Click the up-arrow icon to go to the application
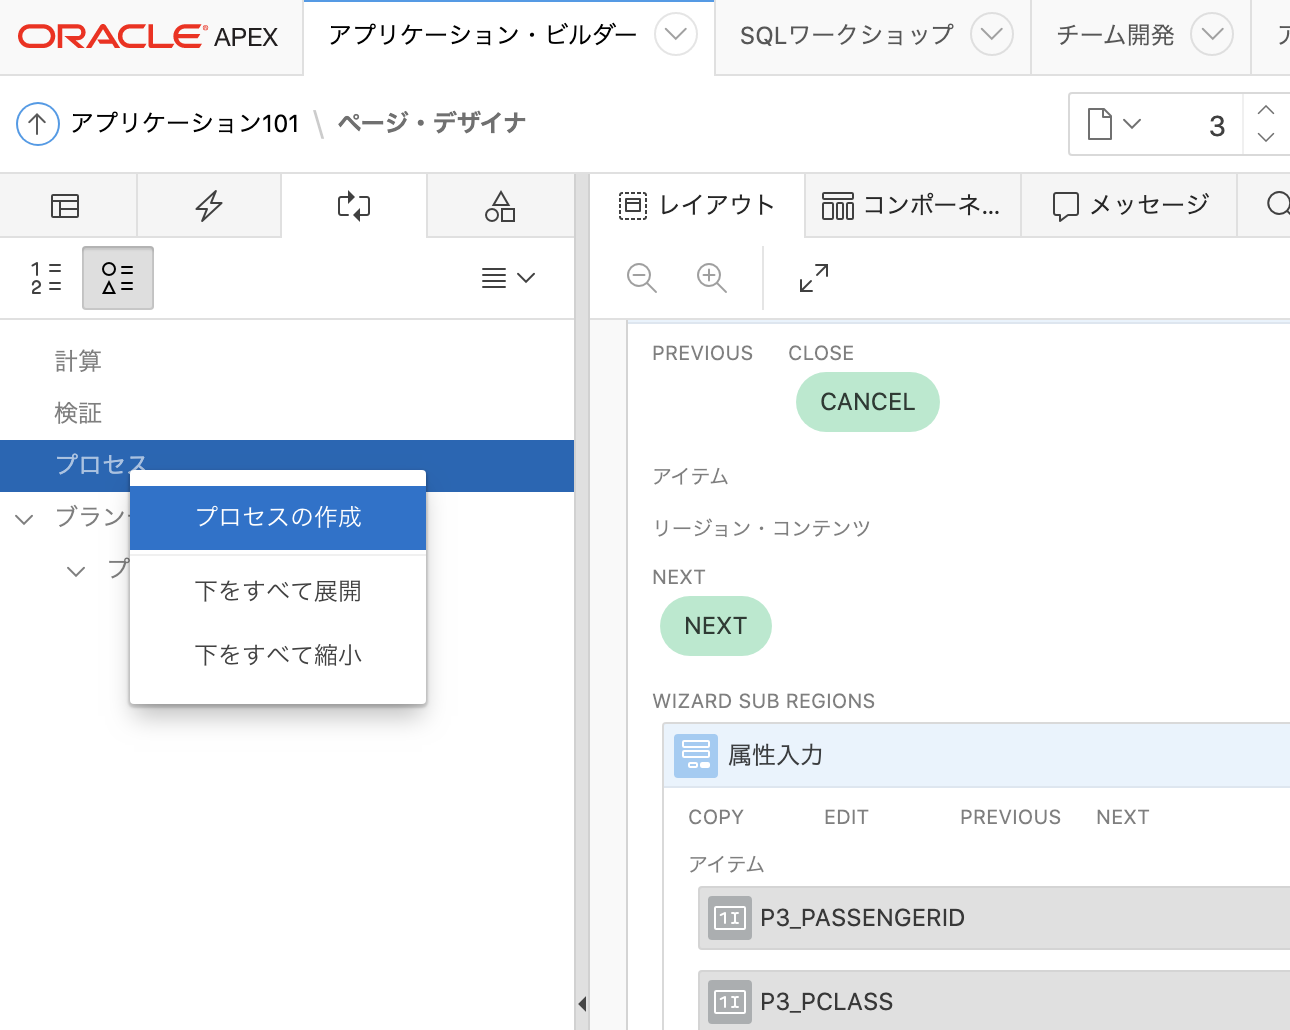 [38, 124]
